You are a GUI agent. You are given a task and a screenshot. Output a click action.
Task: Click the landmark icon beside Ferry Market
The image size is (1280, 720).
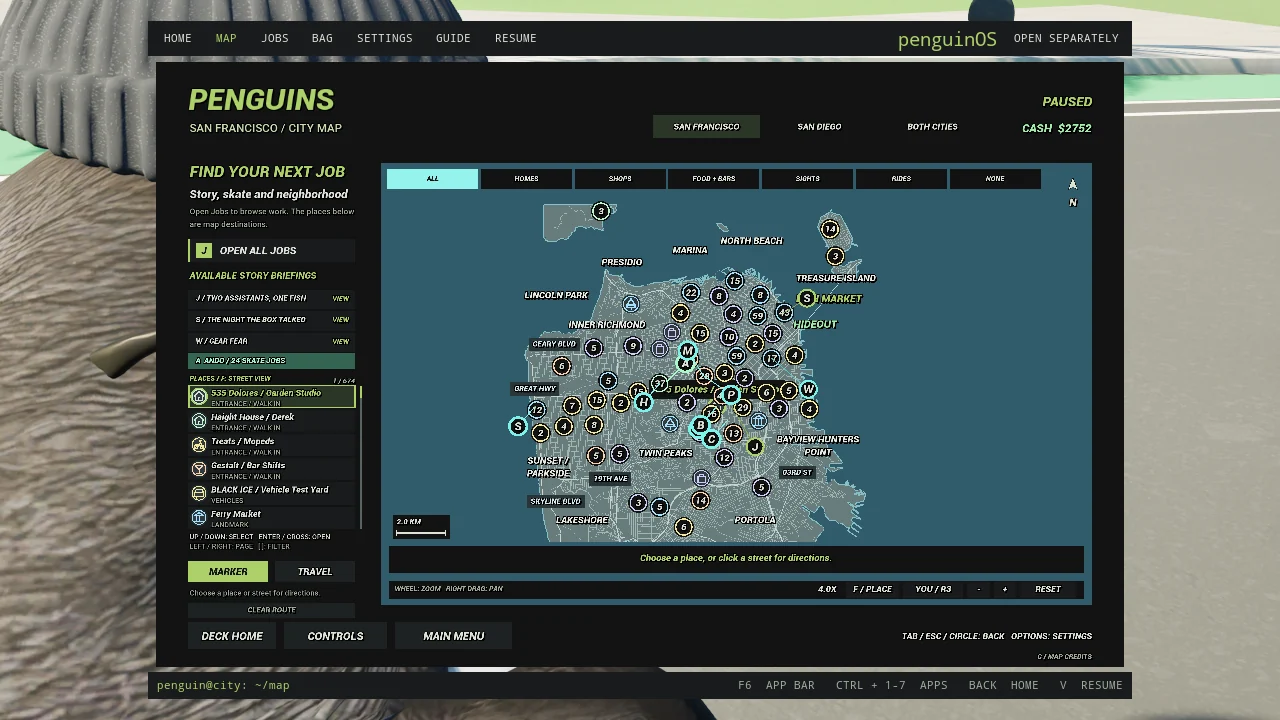199,517
